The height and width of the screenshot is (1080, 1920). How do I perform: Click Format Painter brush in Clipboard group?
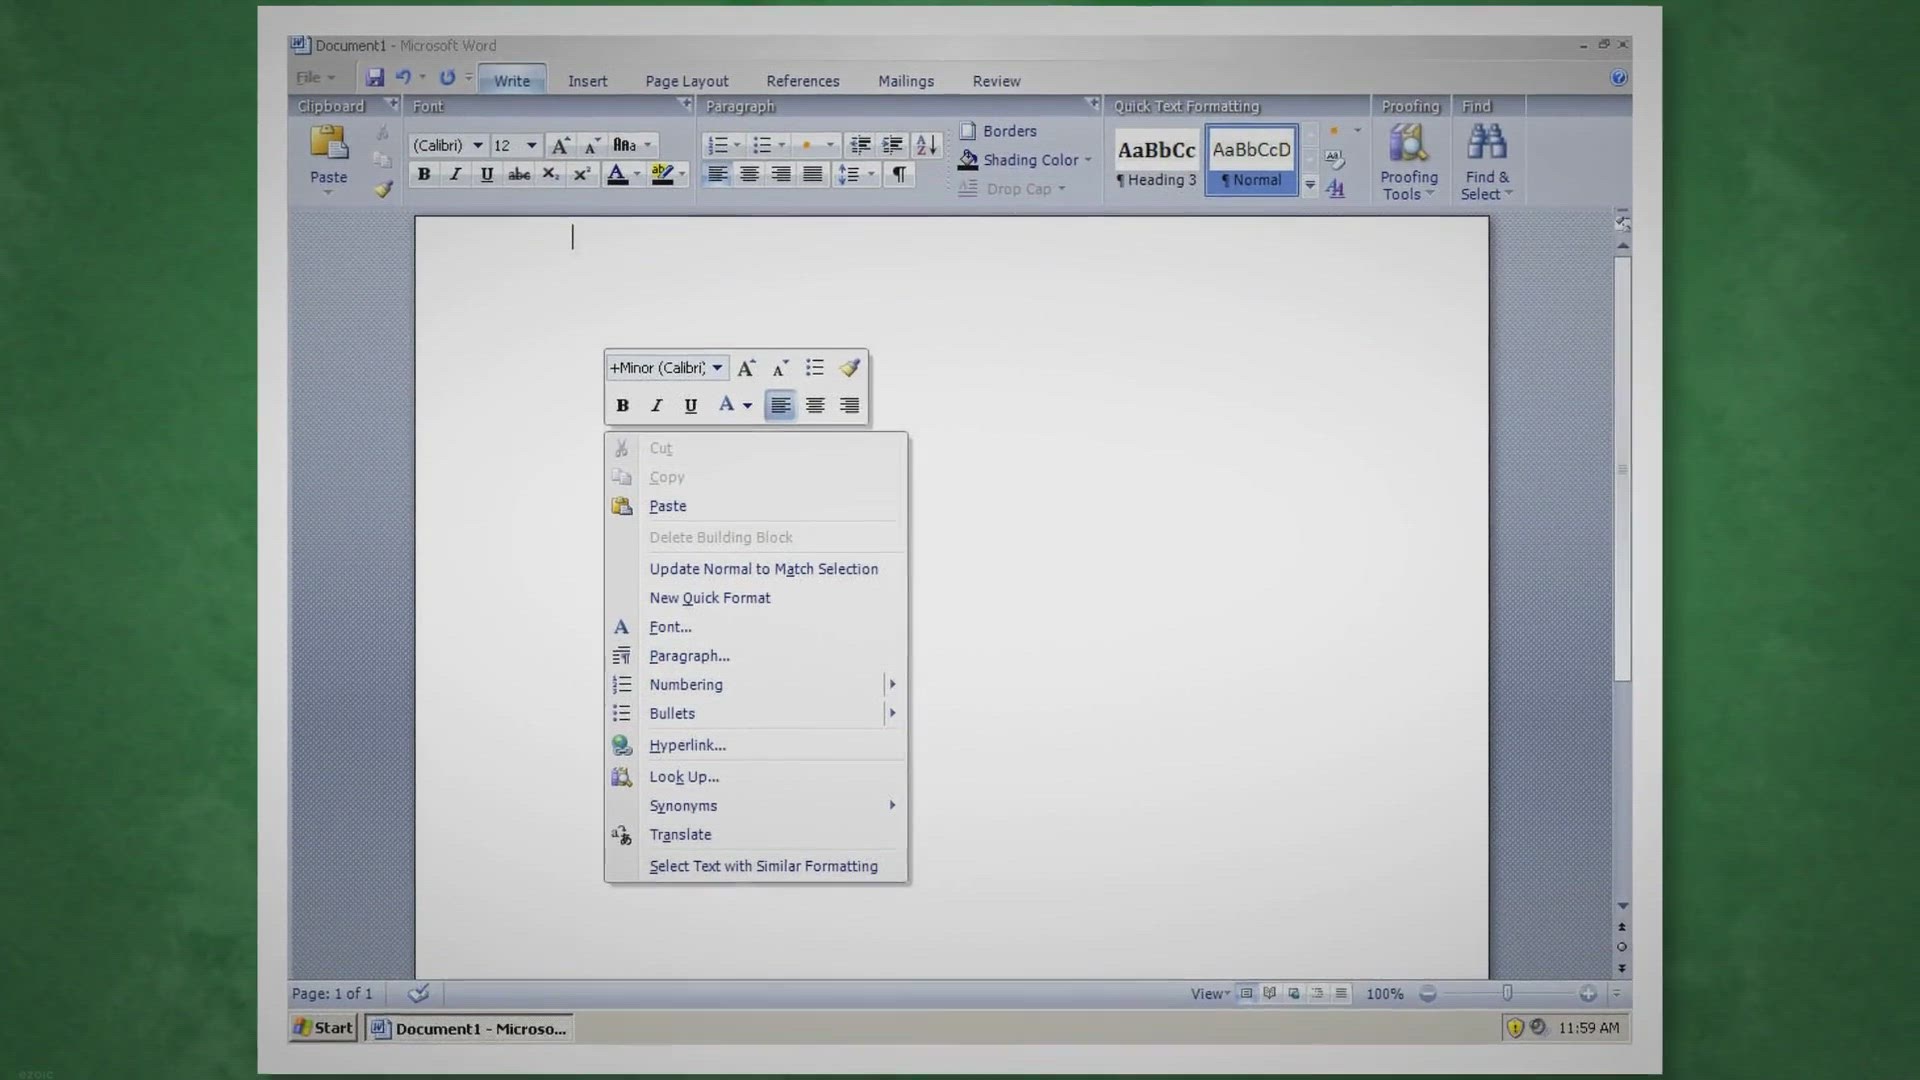coord(383,189)
